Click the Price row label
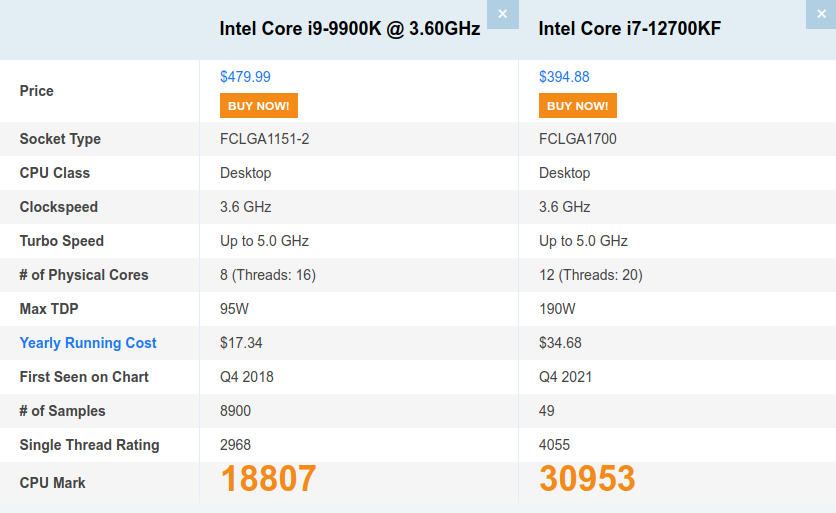836x513 pixels. click(x=37, y=91)
